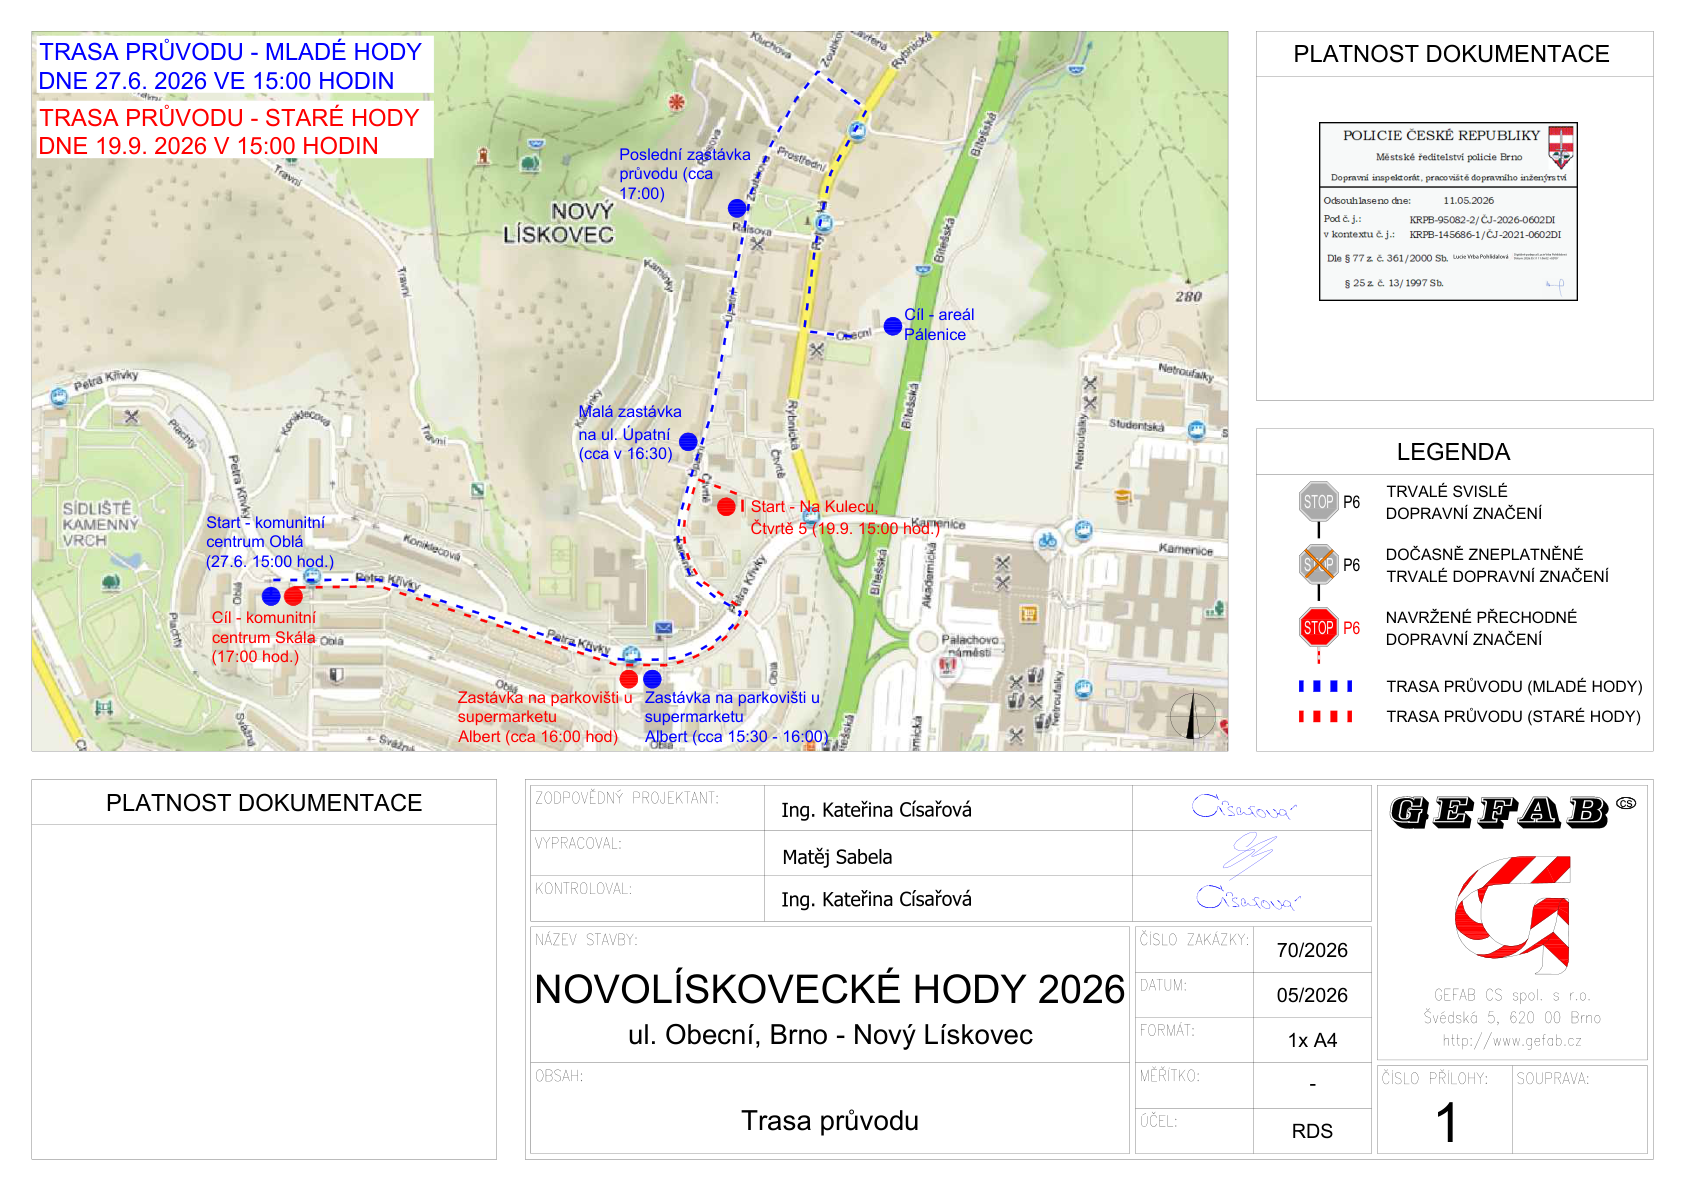The image size is (1684, 1190).
Task: Click signature in the Zodpovědný projektant row
Action: click(1243, 807)
